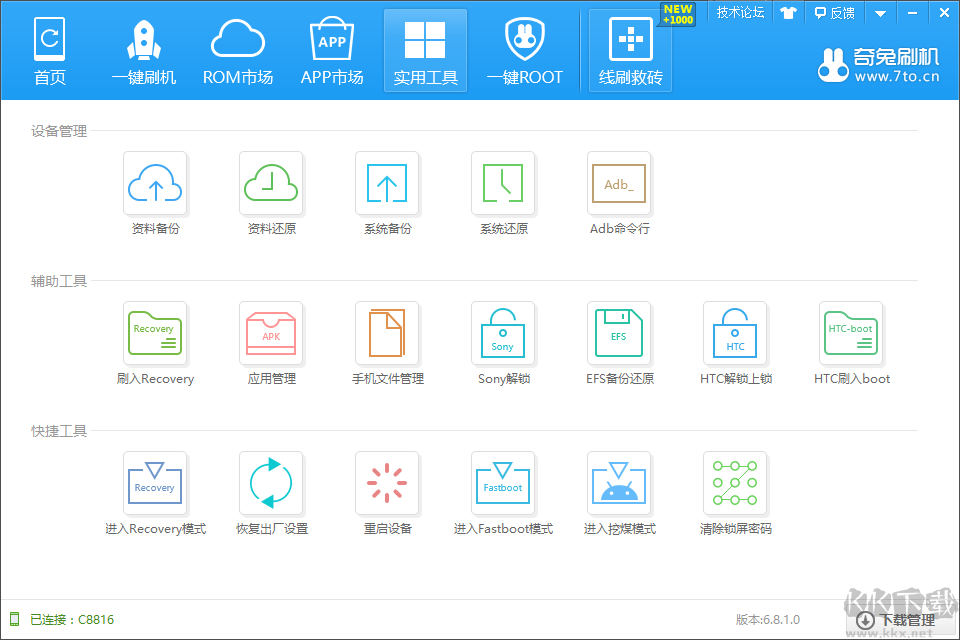Open the 资料还原 data restore tool

coord(271,184)
